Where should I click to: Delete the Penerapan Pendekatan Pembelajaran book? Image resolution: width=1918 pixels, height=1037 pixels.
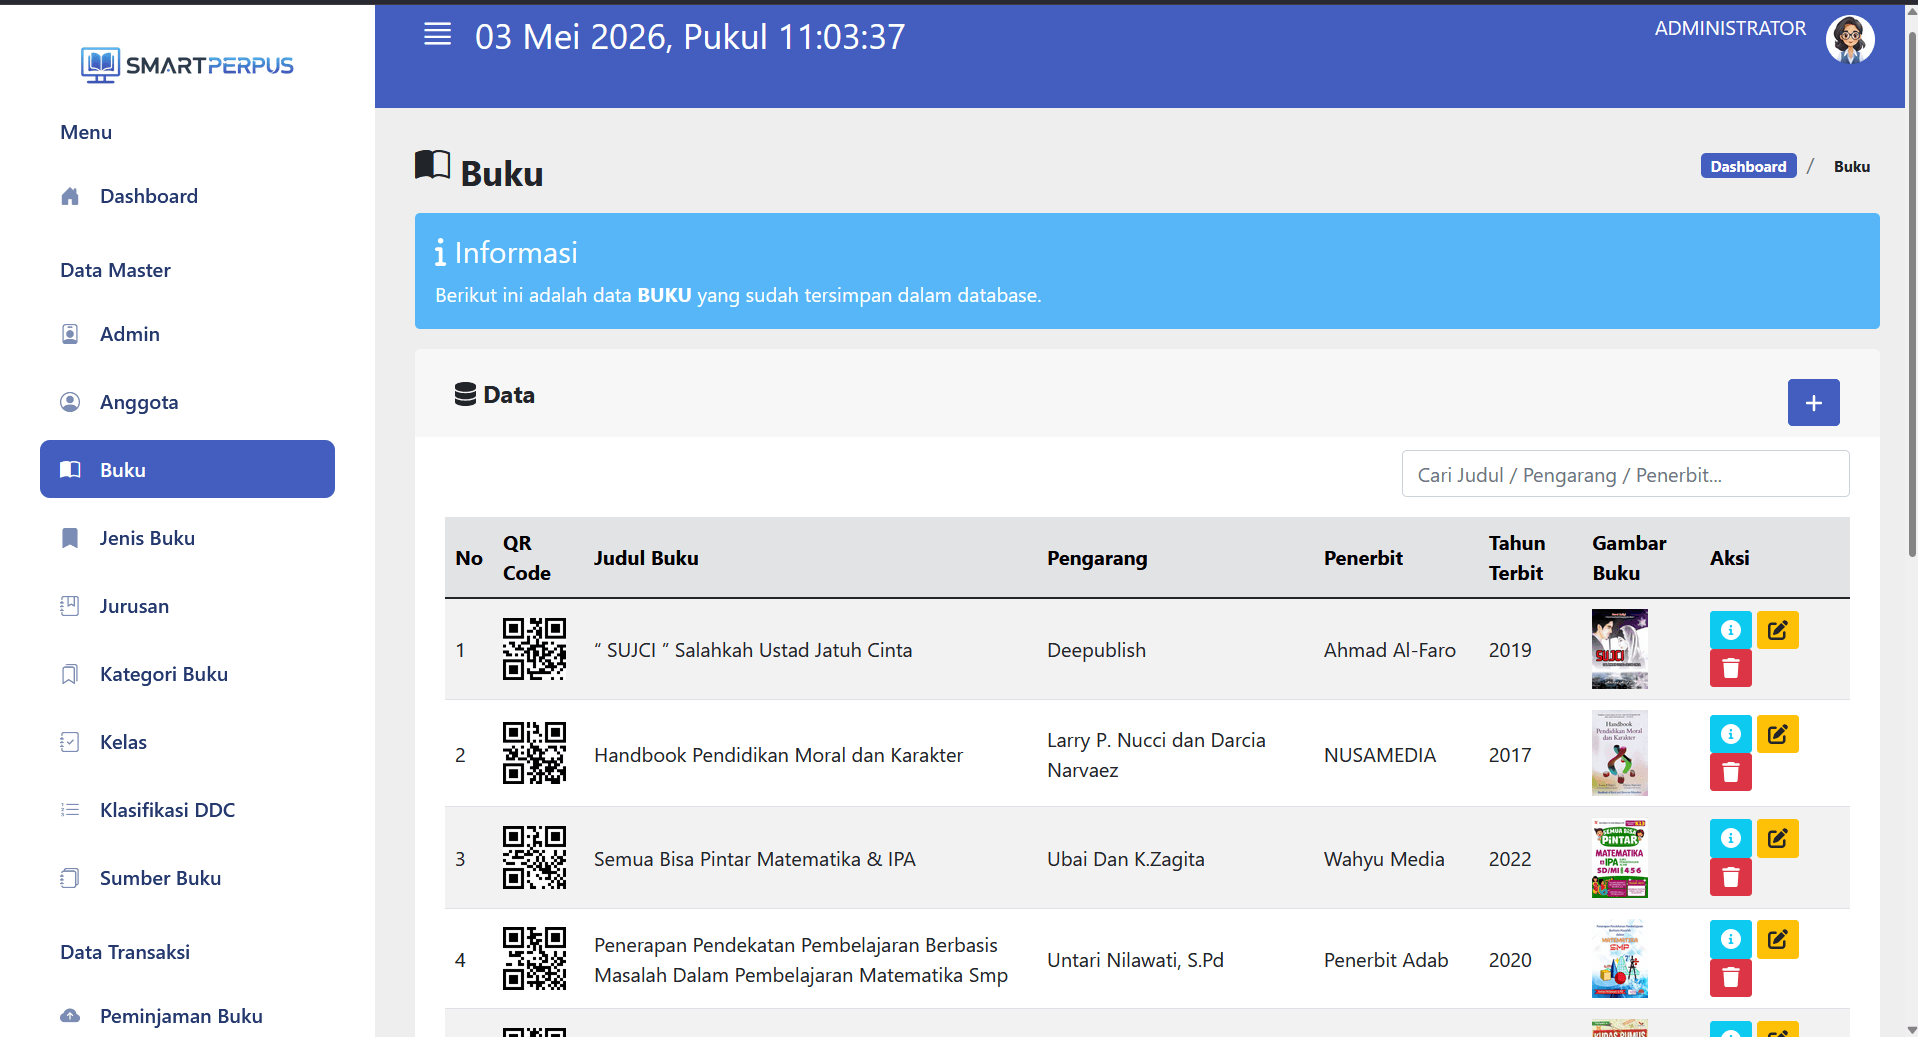click(1730, 978)
